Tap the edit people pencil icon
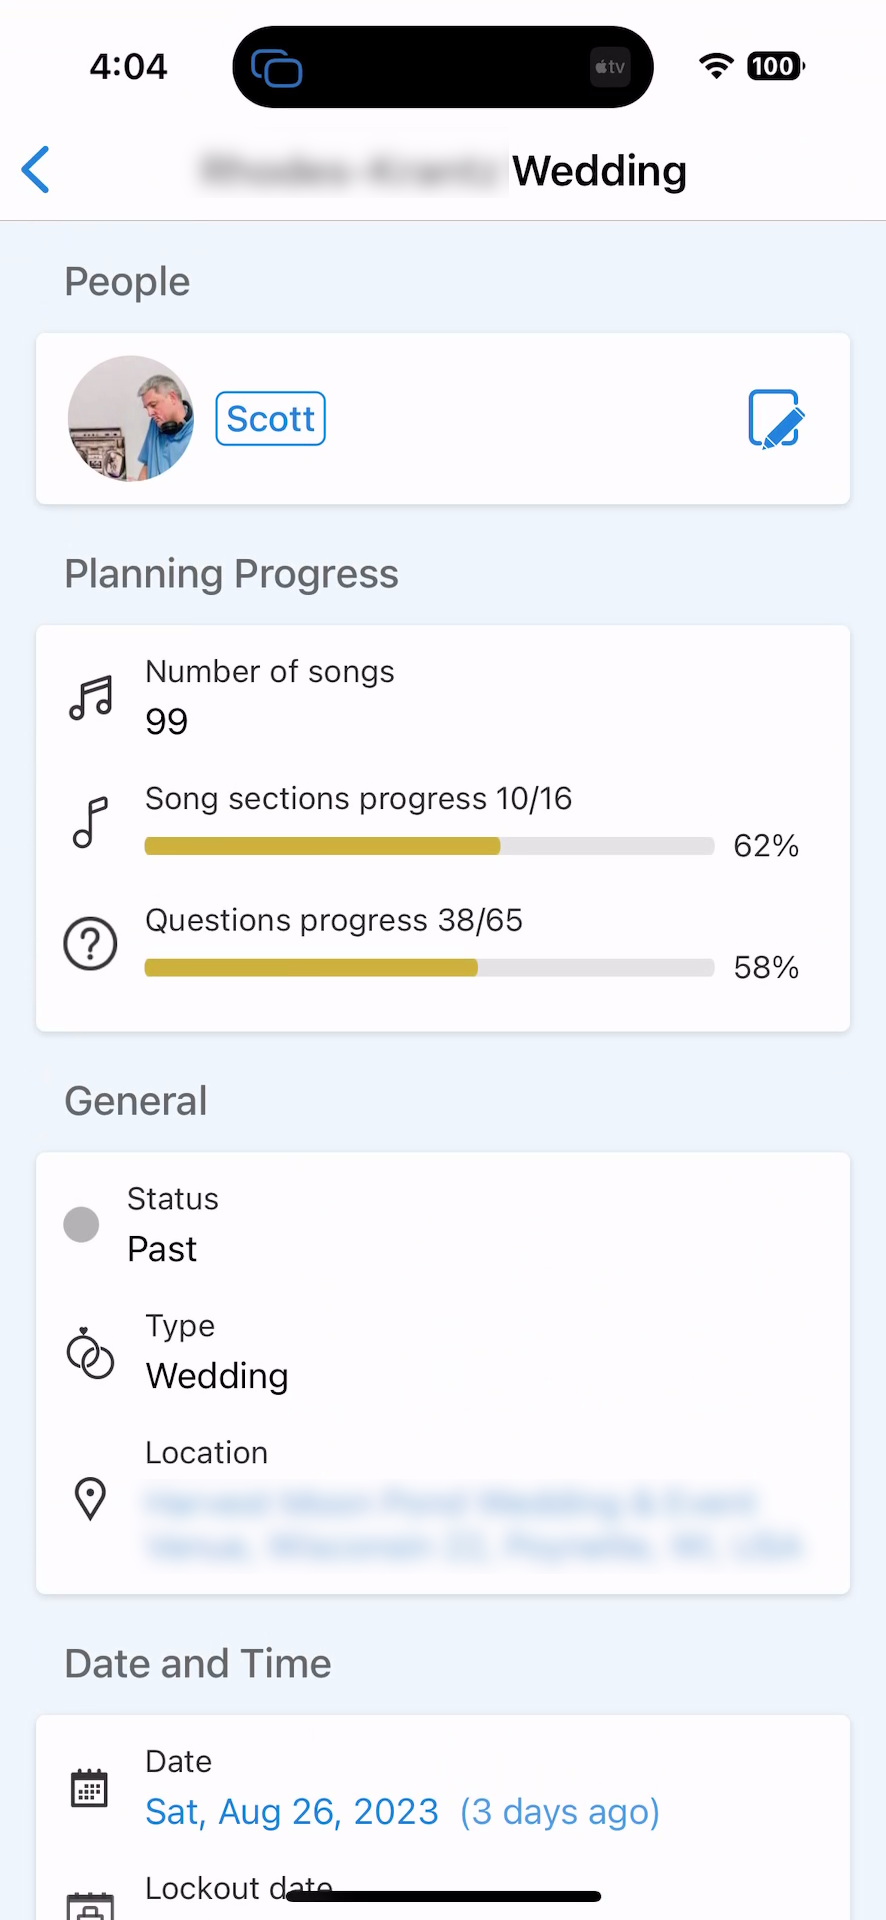This screenshot has width=886, height=1920. coord(776,419)
